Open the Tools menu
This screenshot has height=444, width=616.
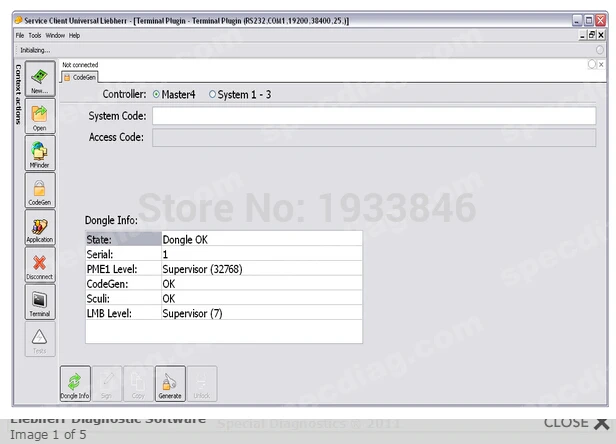click(35, 35)
